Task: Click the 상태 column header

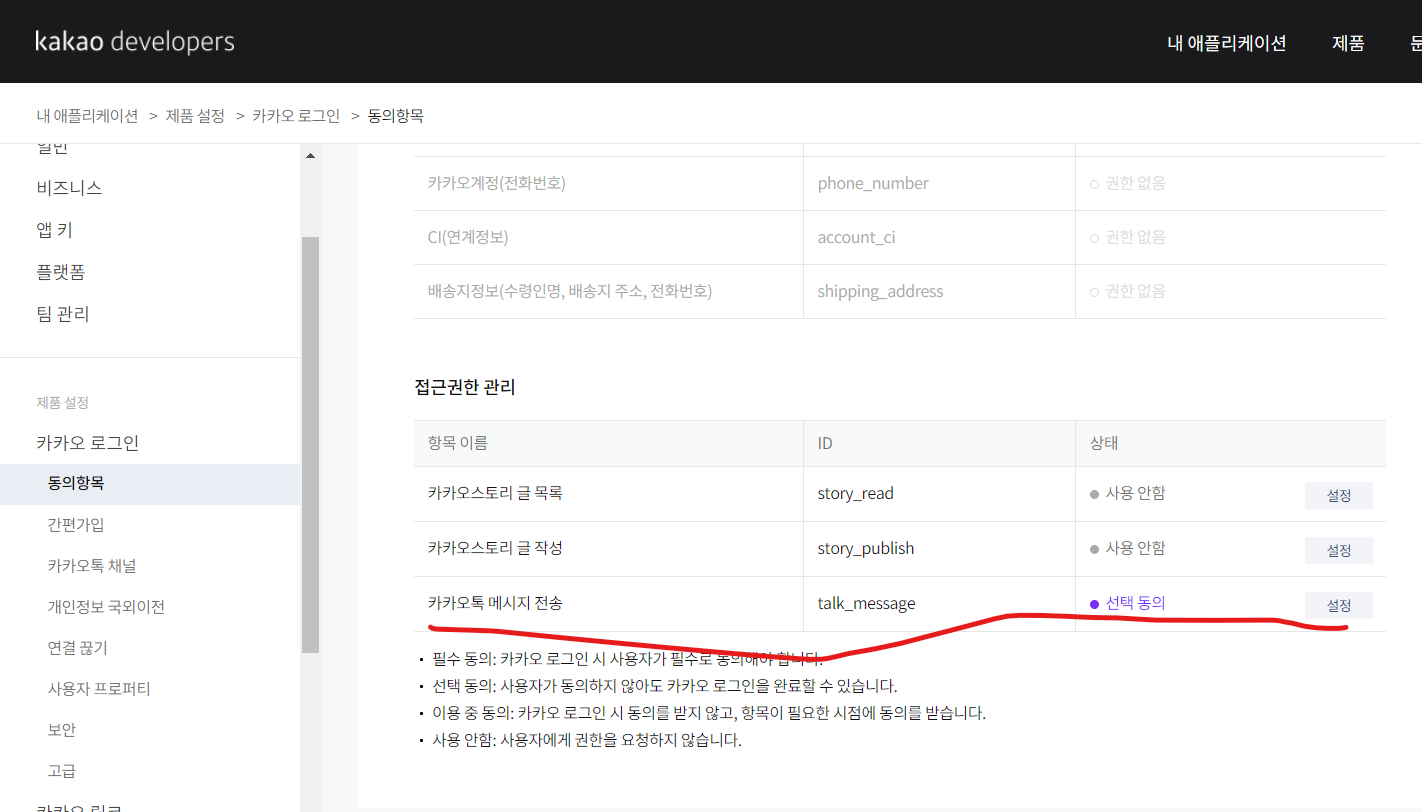Action: (x=1104, y=443)
